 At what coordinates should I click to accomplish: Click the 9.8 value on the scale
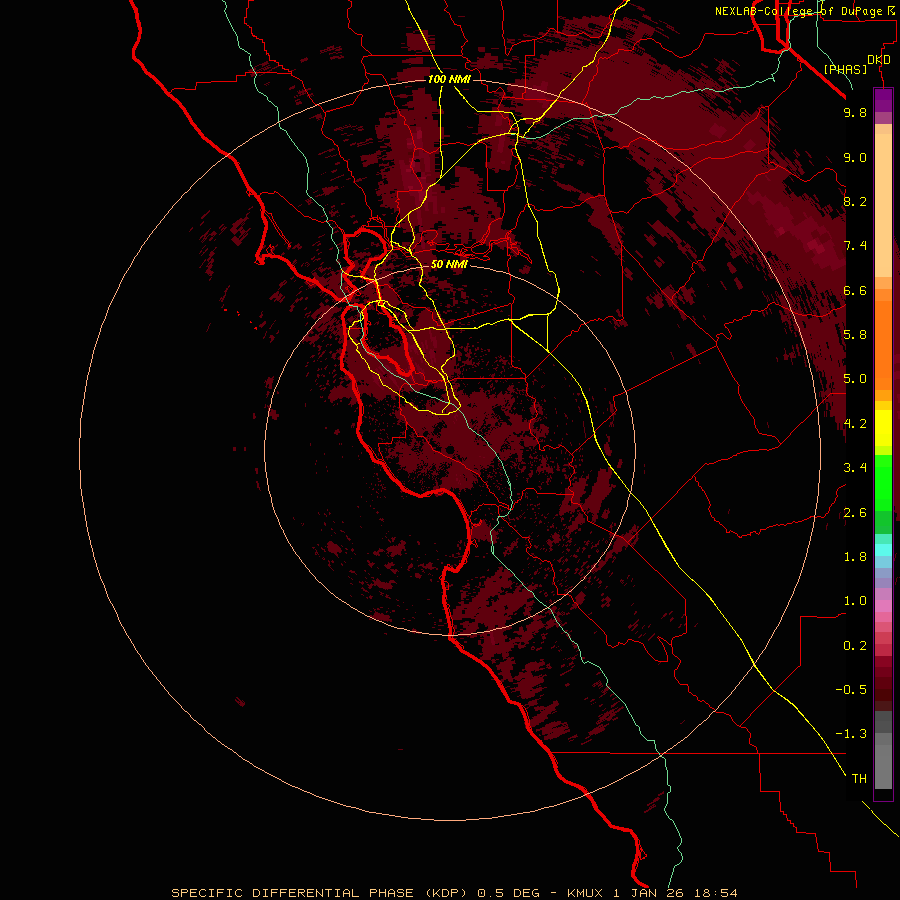tap(855, 112)
